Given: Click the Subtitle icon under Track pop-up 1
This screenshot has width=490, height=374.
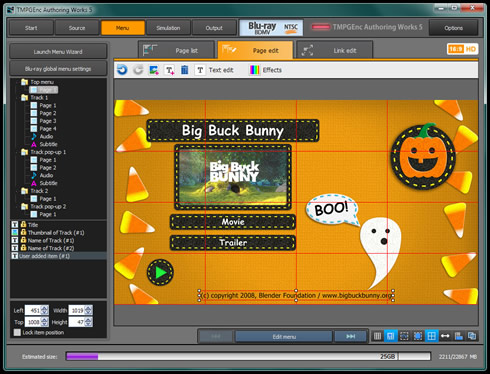Looking at the screenshot, I should (x=34, y=183).
